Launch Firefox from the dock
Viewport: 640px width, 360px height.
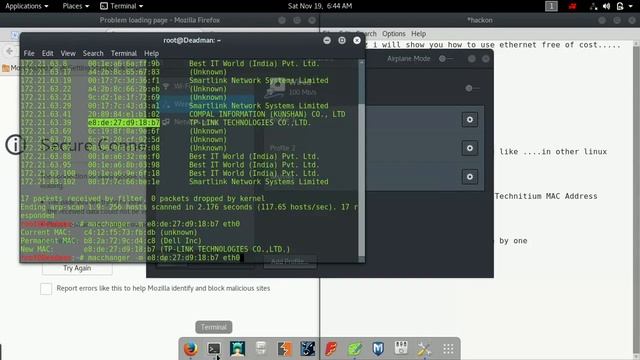point(191,349)
